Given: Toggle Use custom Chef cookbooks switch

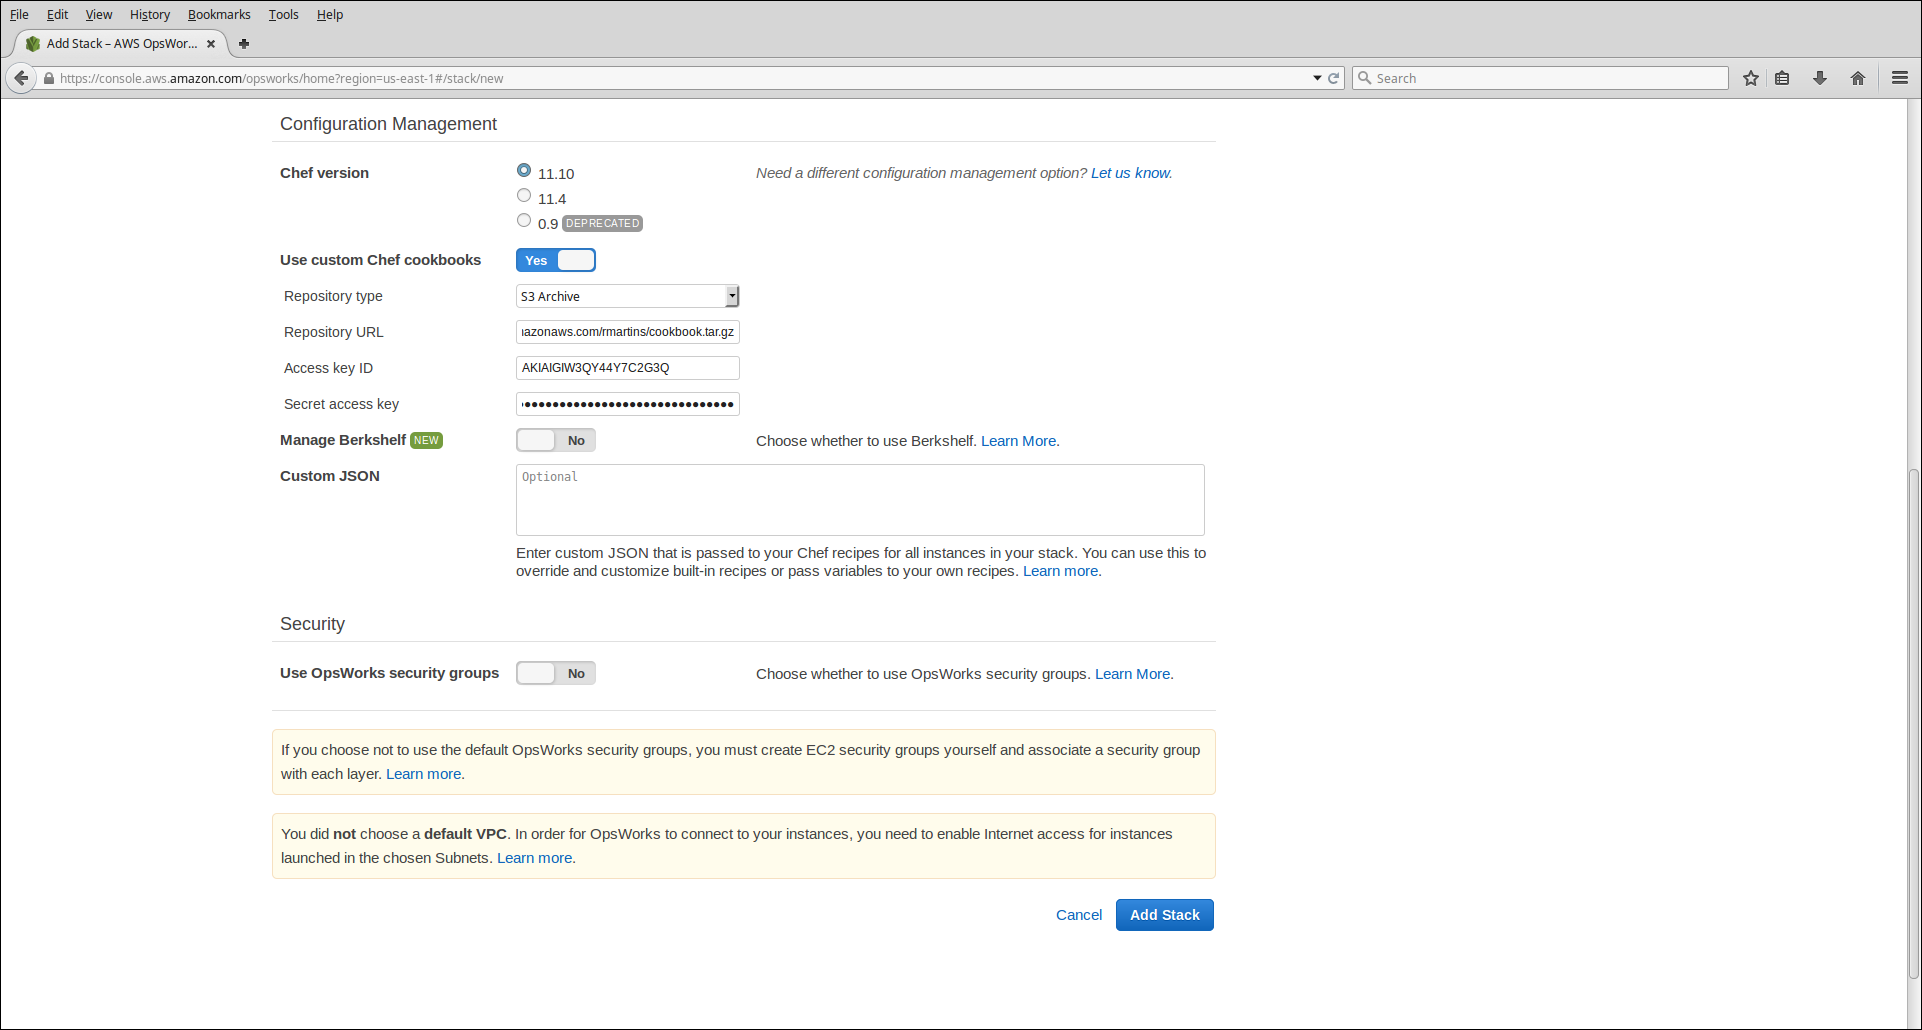Looking at the screenshot, I should 556,260.
